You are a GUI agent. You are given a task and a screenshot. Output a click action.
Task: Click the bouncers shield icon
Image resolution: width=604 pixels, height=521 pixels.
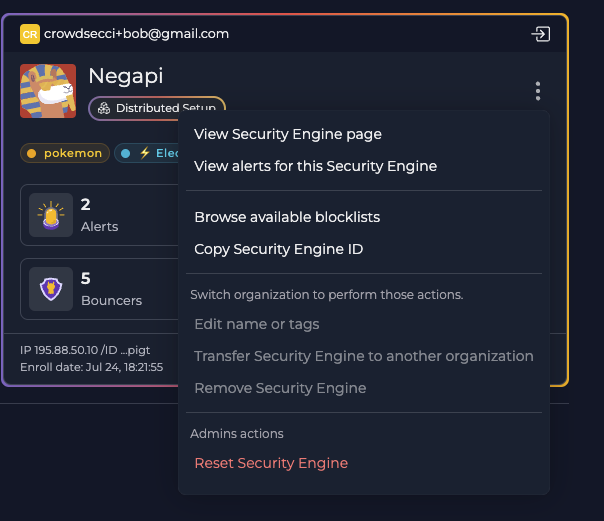pos(50,288)
